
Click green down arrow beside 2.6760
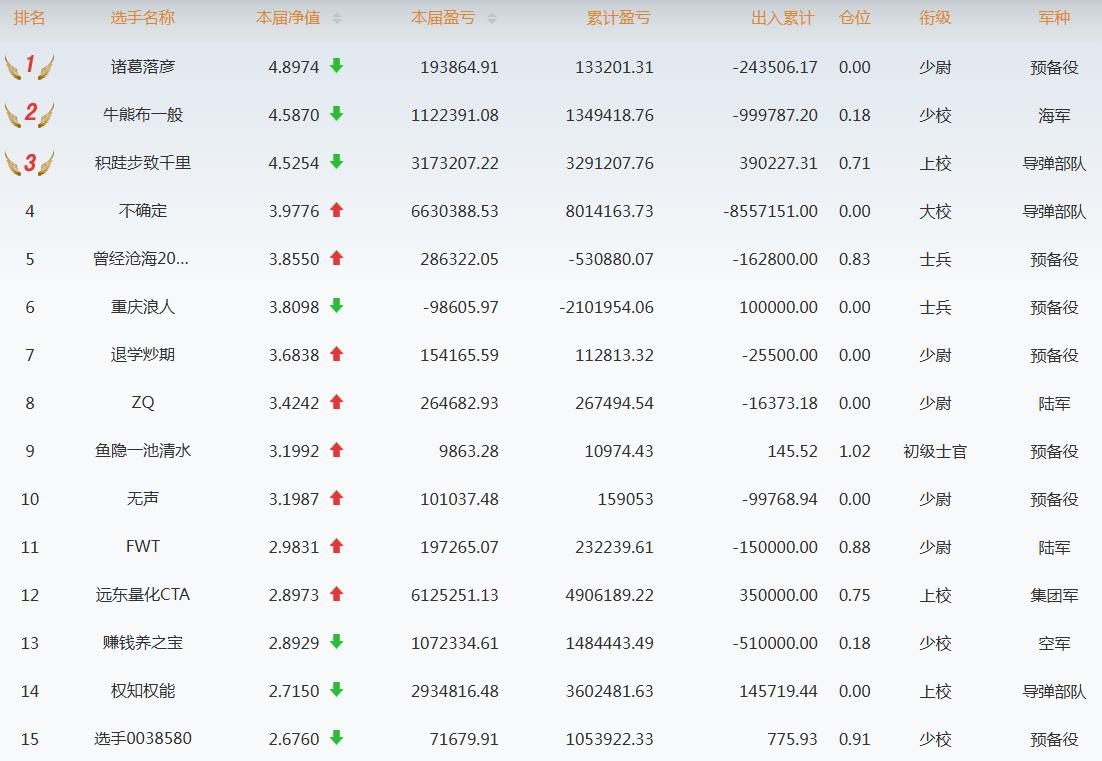click(x=337, y=738)
